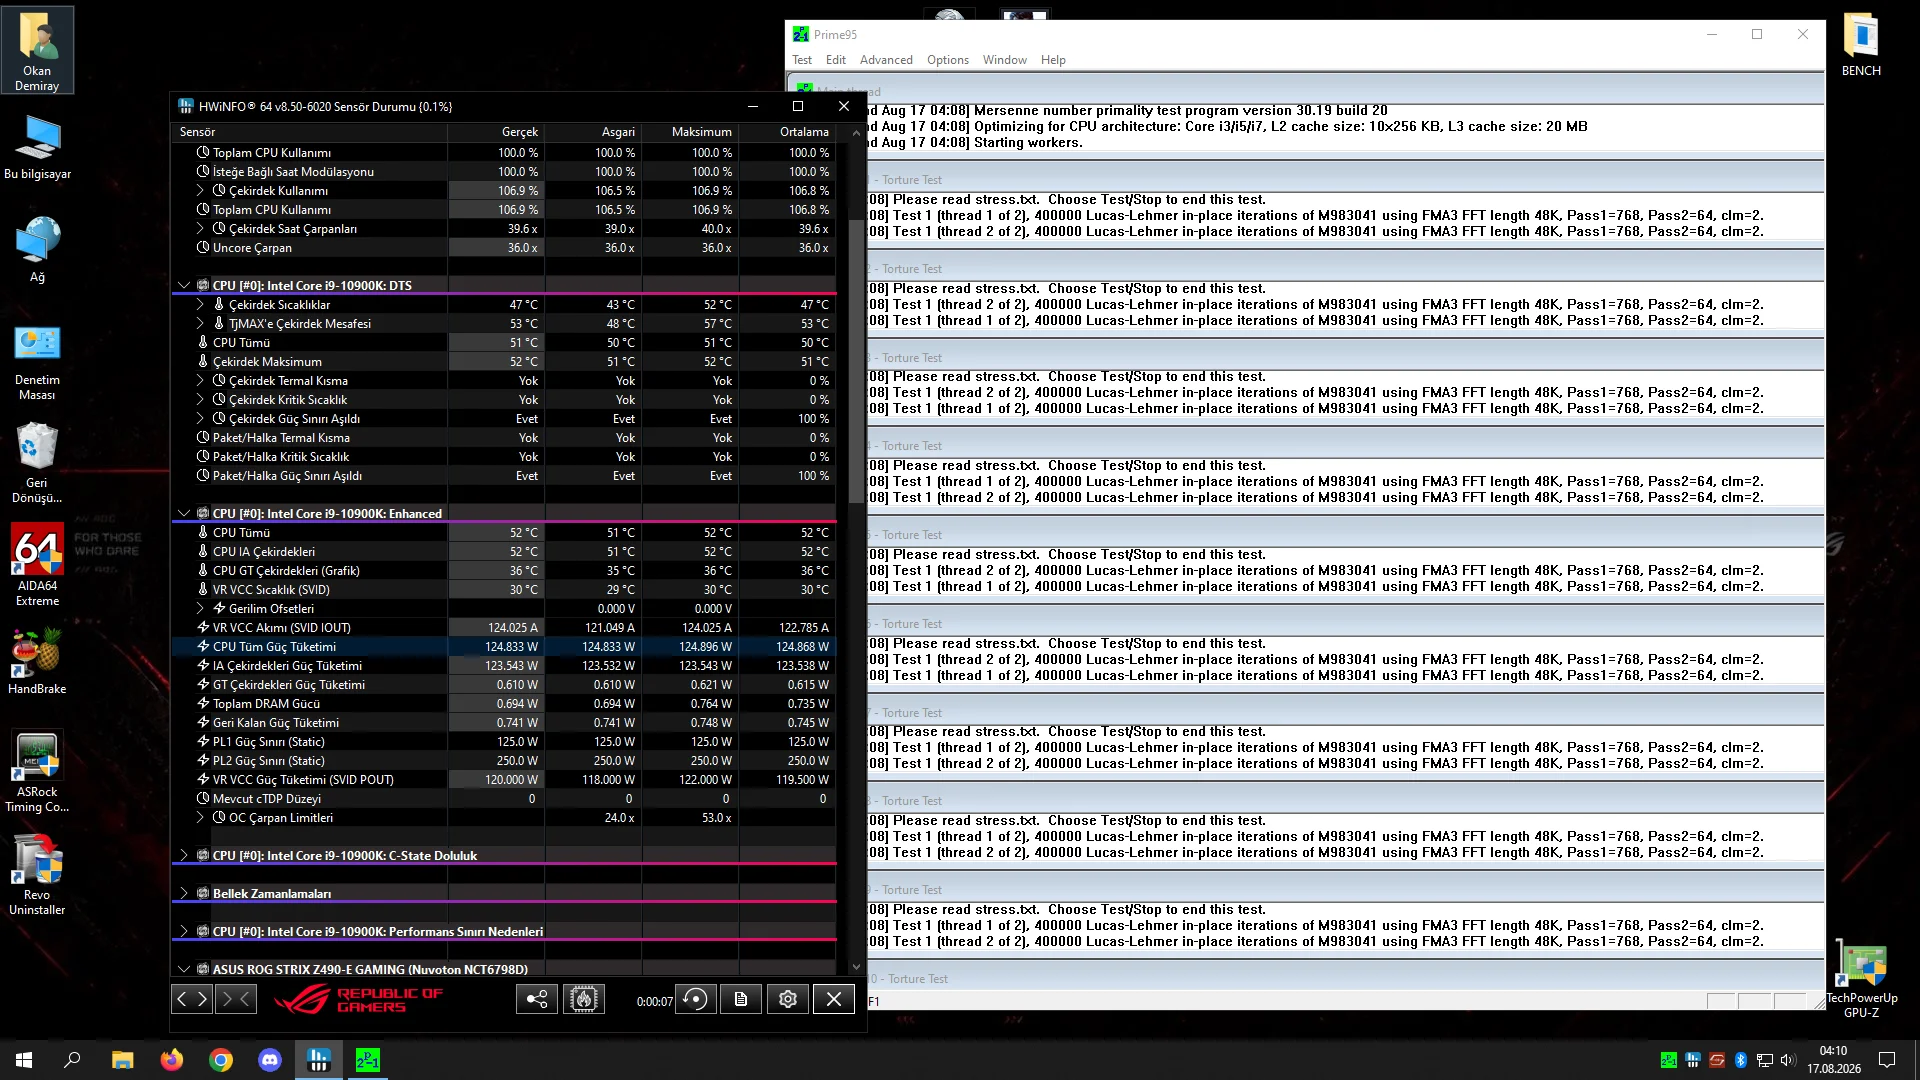Select the Denetim Masası desktop icon

37,362
